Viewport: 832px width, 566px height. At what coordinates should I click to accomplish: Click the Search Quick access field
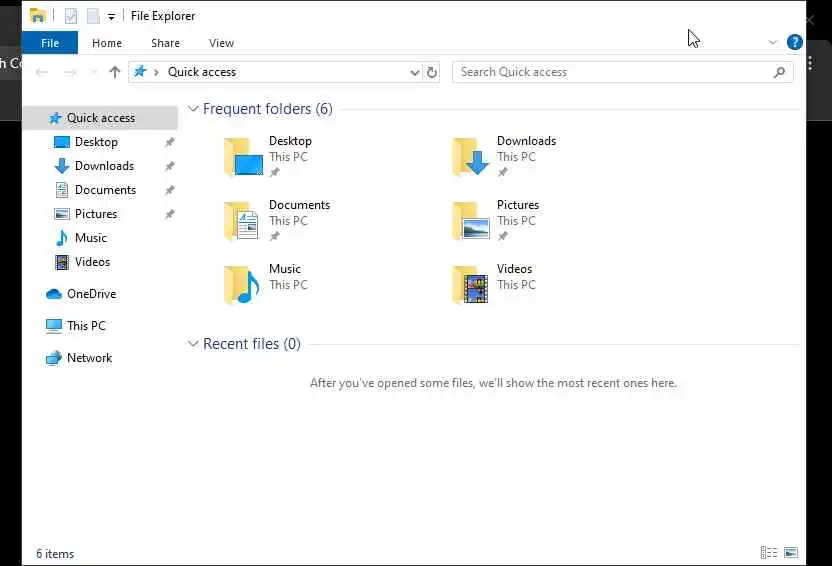click(622, 72)
